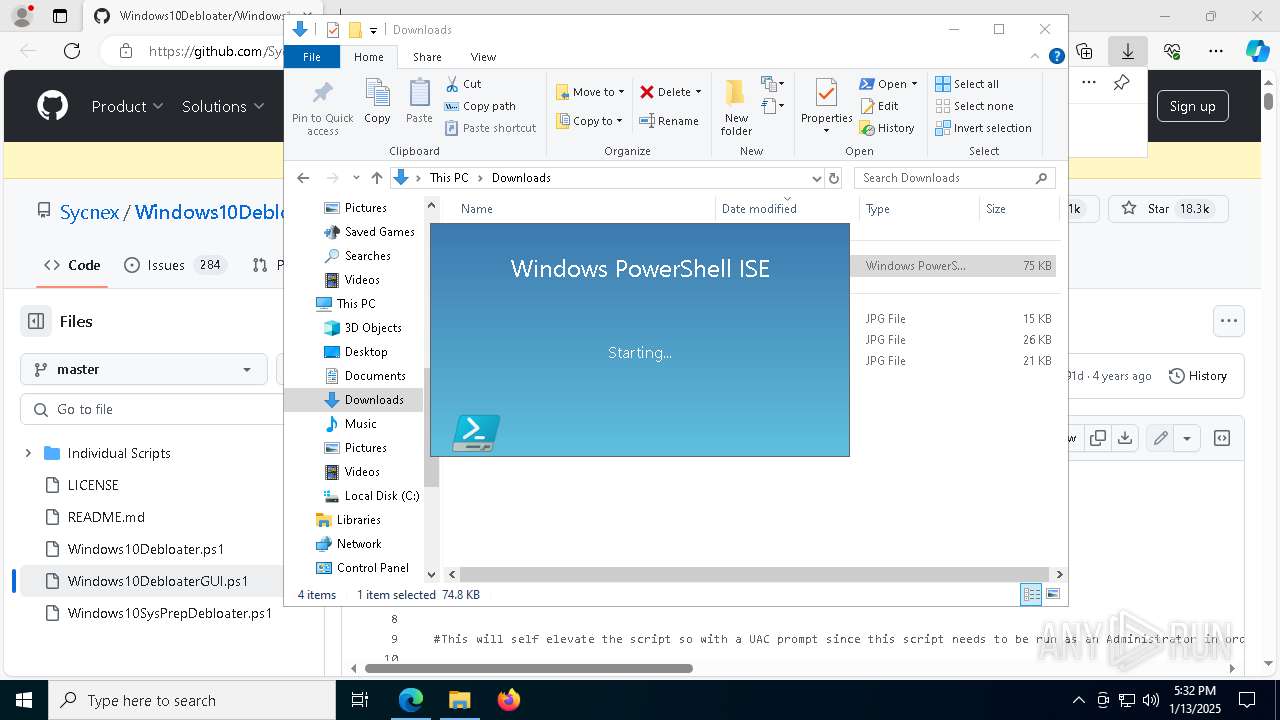Click Paste shortcut in ribbon
This screenshot has width=1280, height=720.
(x=490, y=128)
